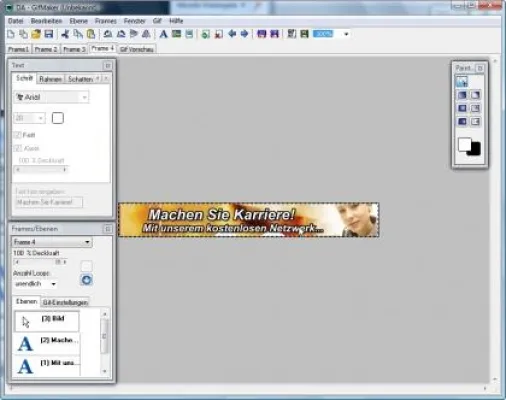506x400 pixels.
Task: Click the last of the four triangular icons before the text tool
Action: [146, 34]
